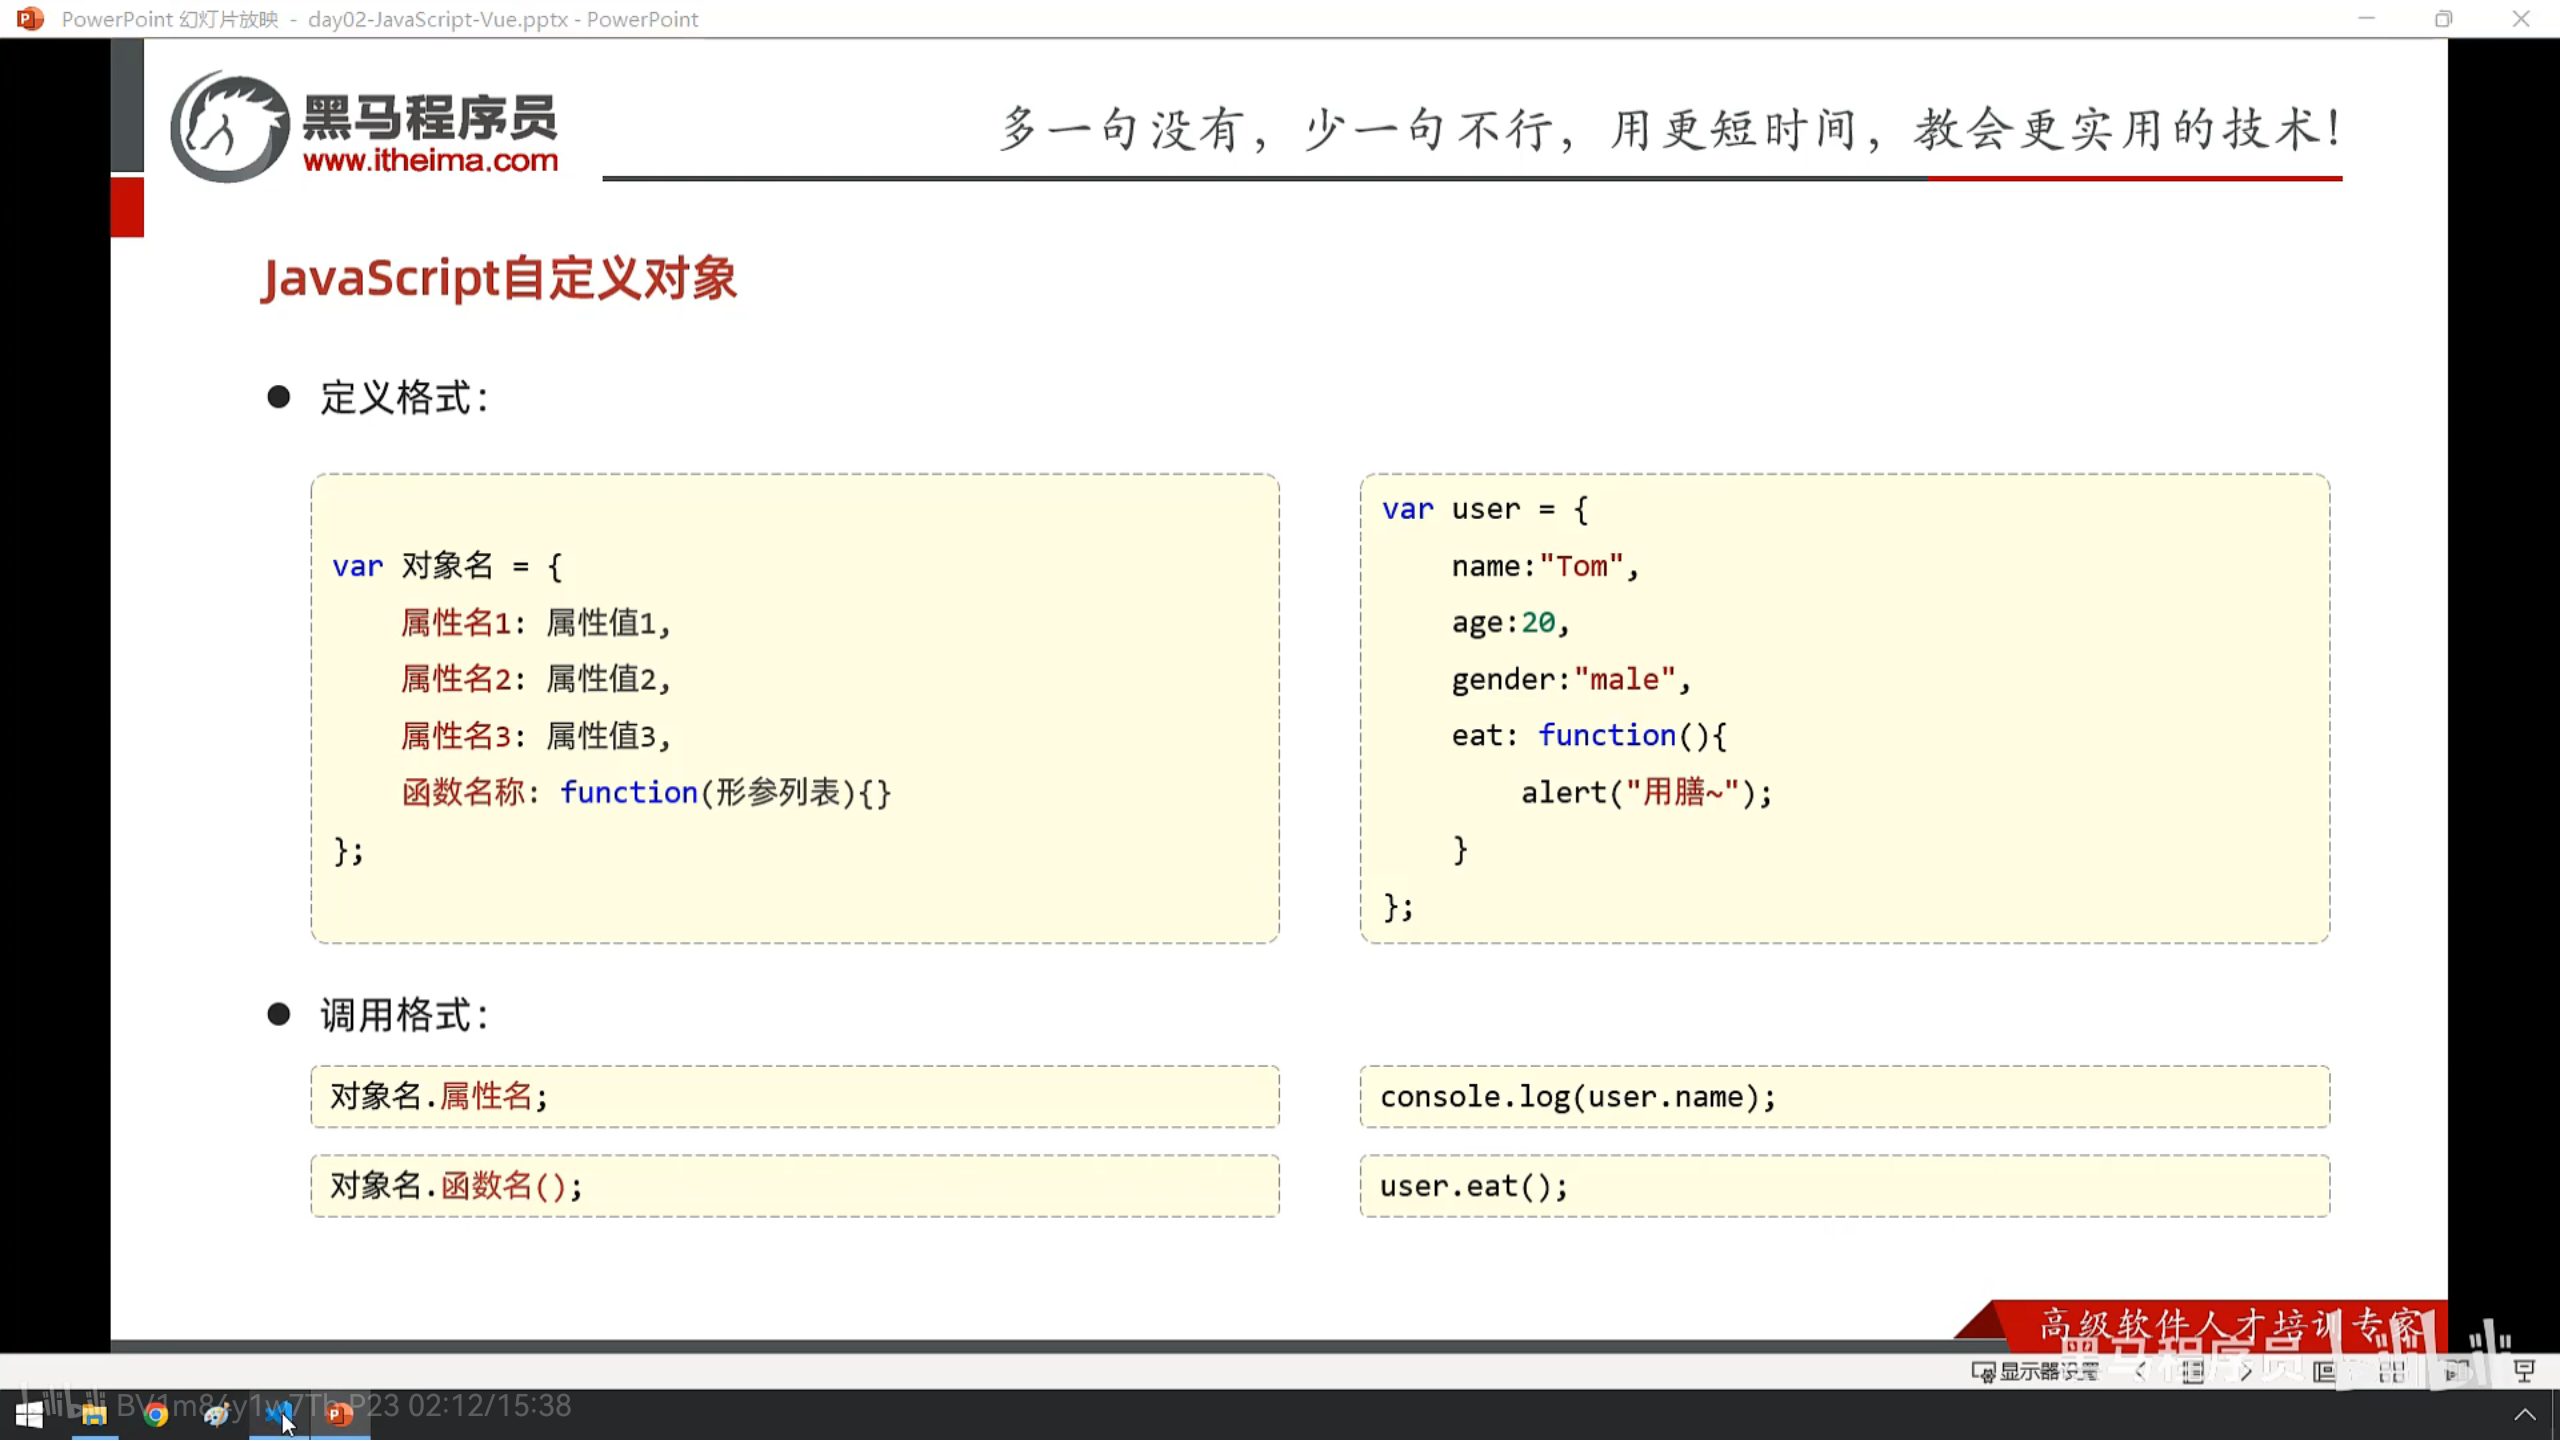Click the bullet text '定义格式:'
The height and width of the screenshot is (1440, 2560).
pos(404,398)
